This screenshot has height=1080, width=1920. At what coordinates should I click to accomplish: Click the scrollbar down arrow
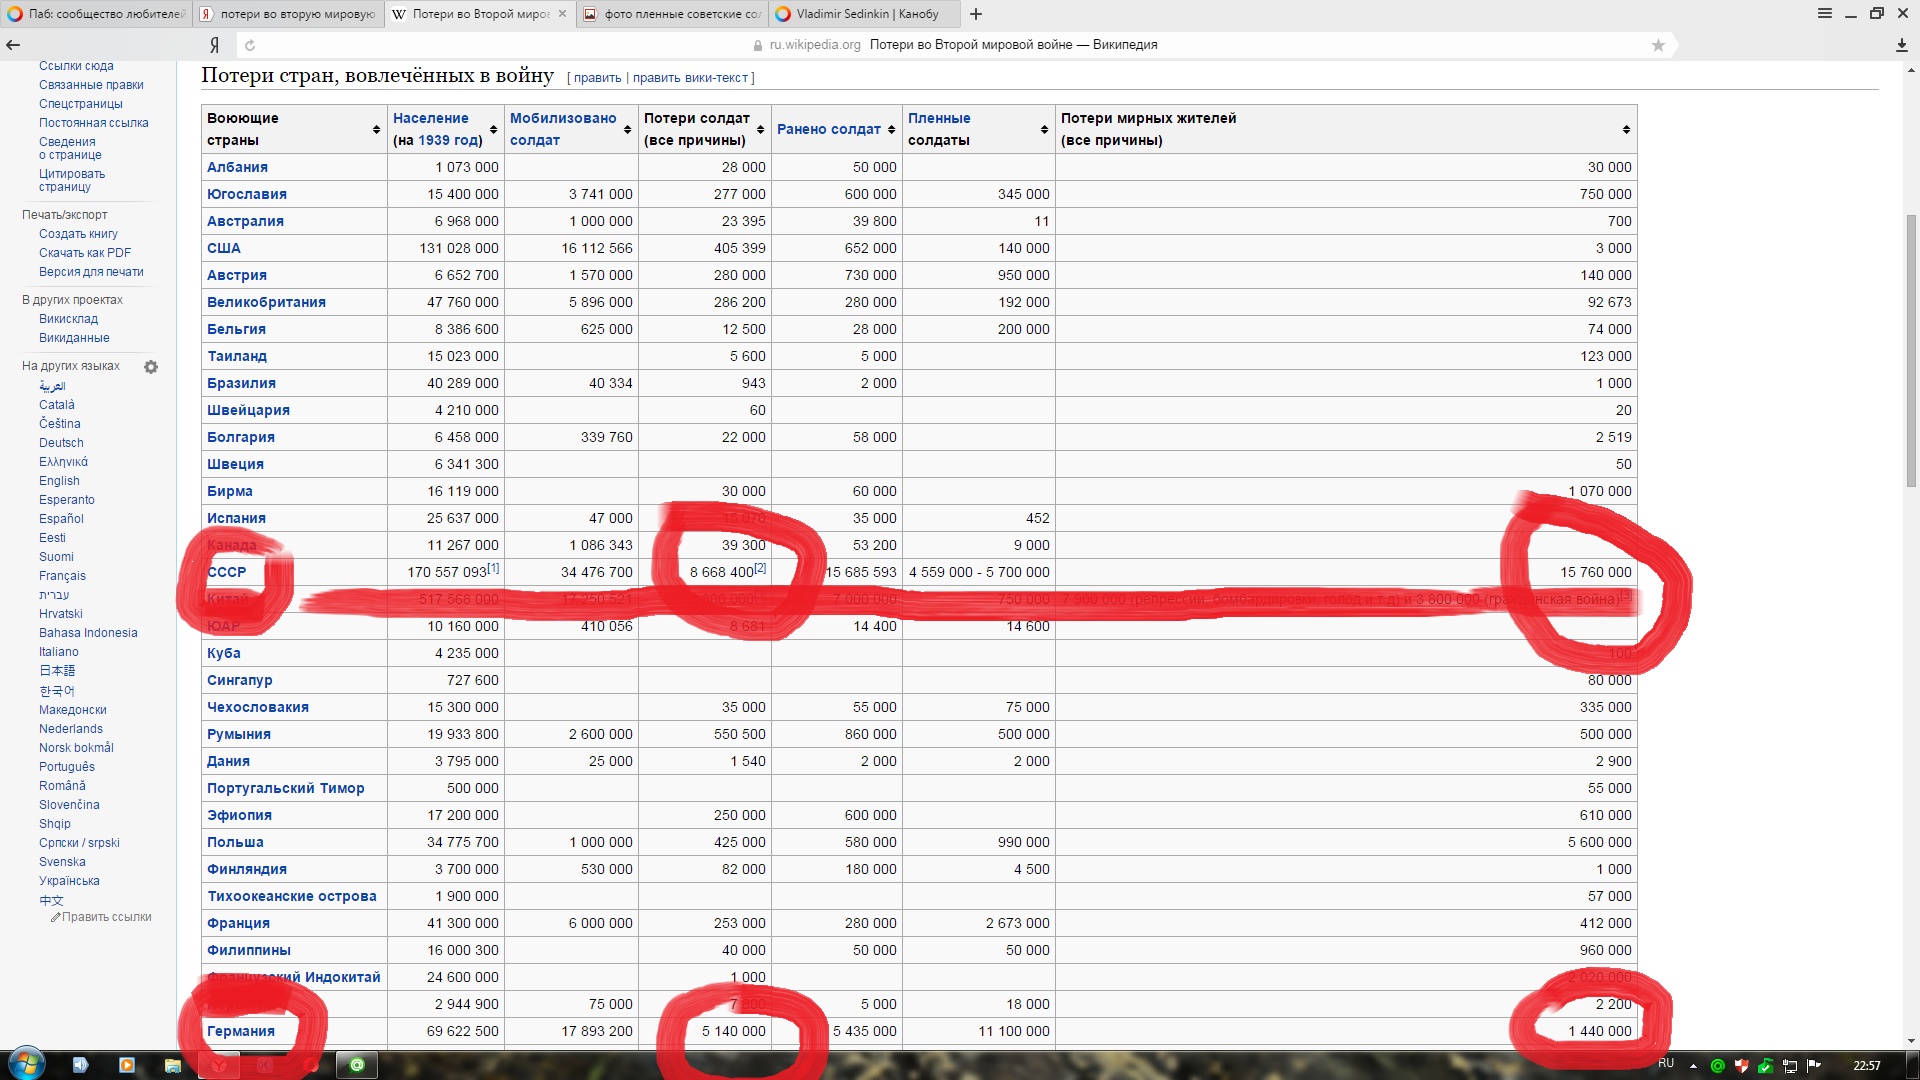(x=1911, y=1041)
